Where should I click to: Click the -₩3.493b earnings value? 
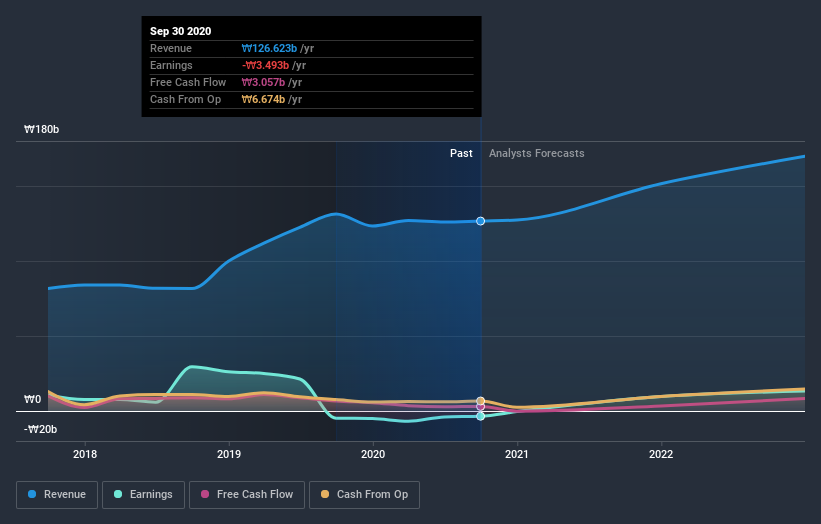click(x=265, y=65)
